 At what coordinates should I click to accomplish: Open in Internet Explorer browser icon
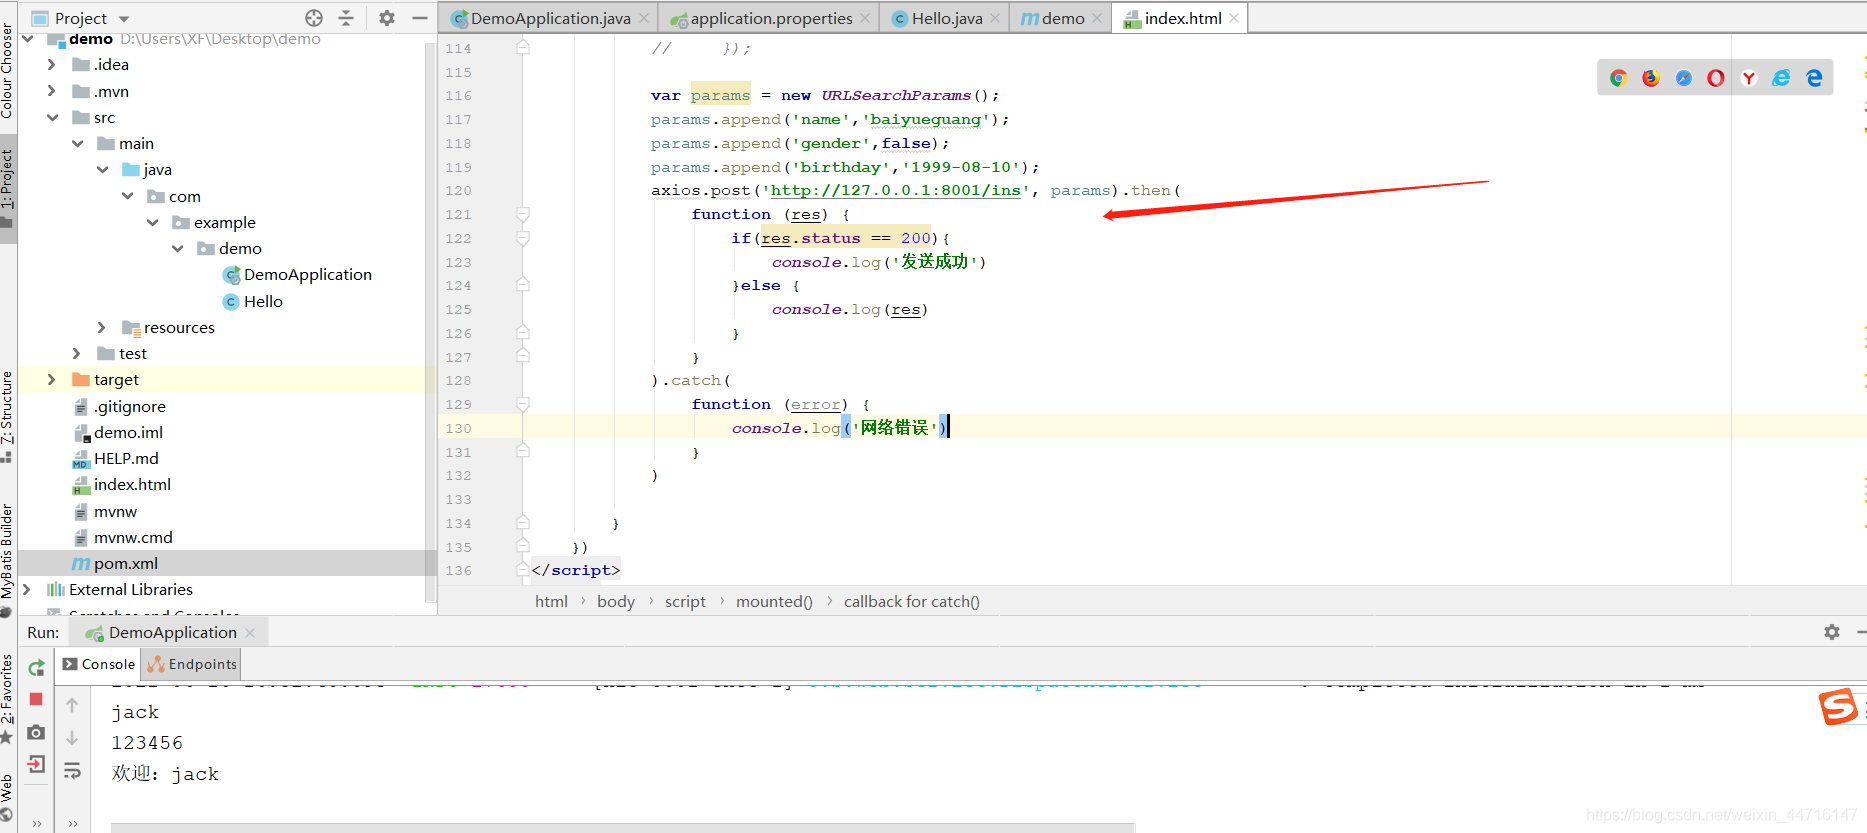(1781, 78)
